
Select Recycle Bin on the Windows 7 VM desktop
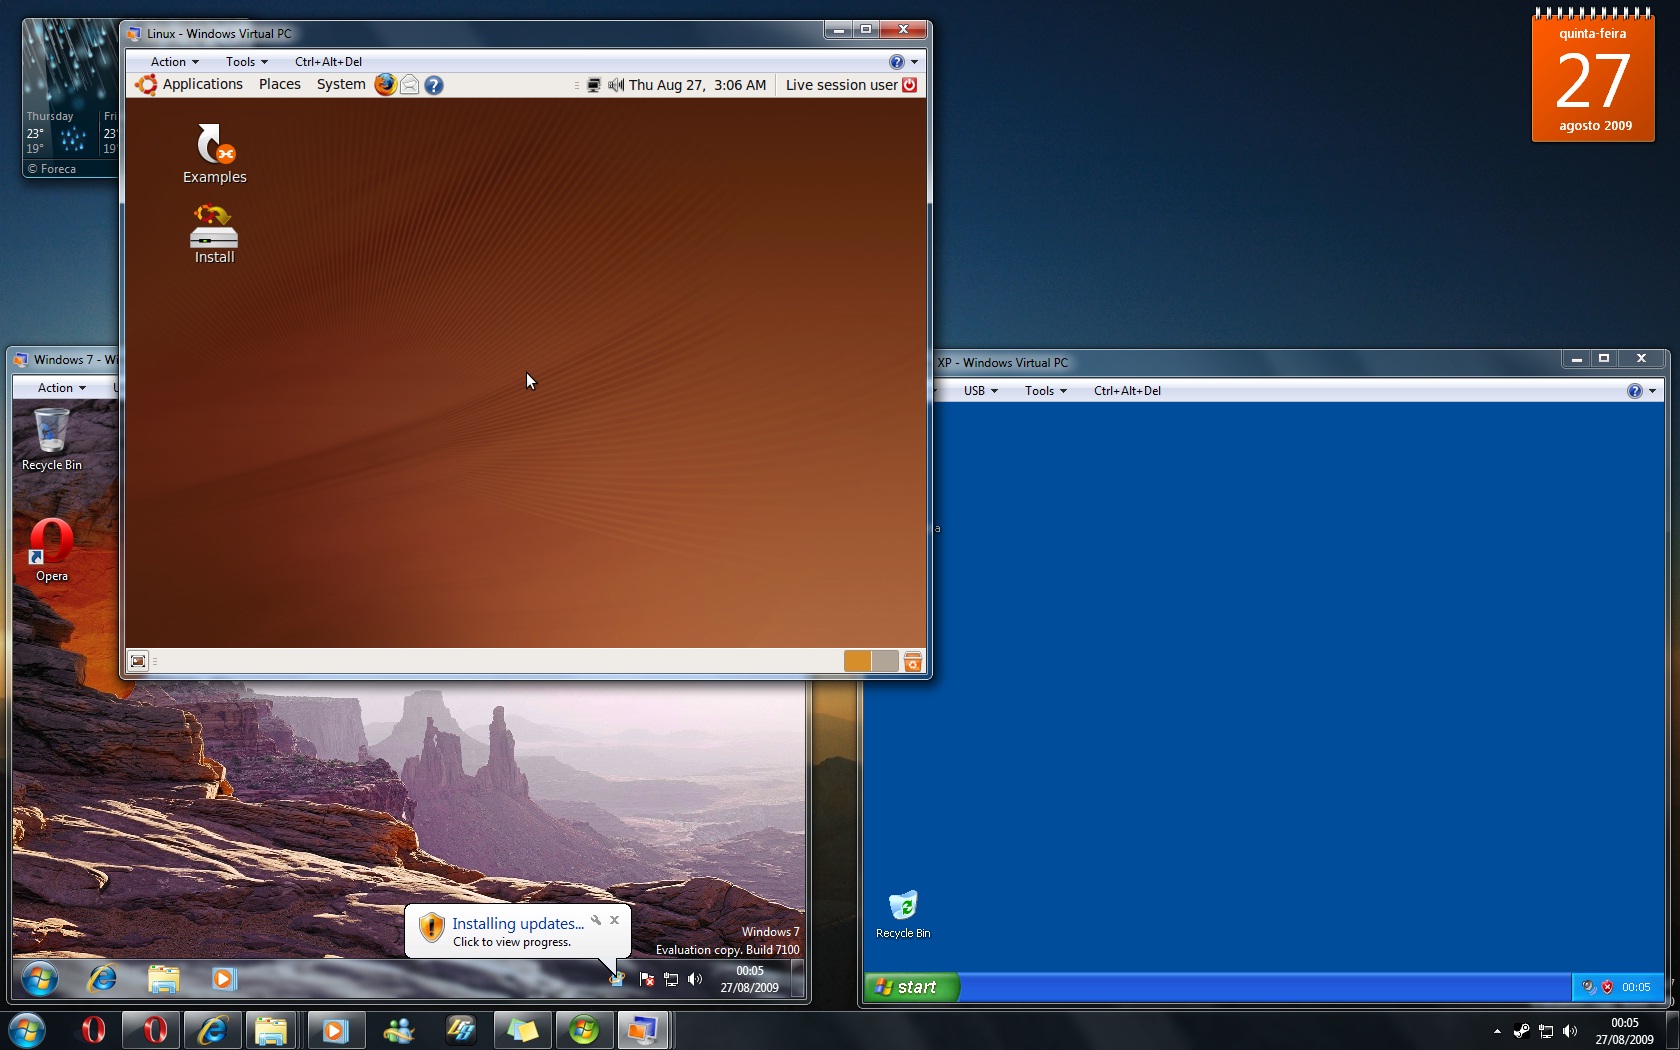click(x=52, y=440)
